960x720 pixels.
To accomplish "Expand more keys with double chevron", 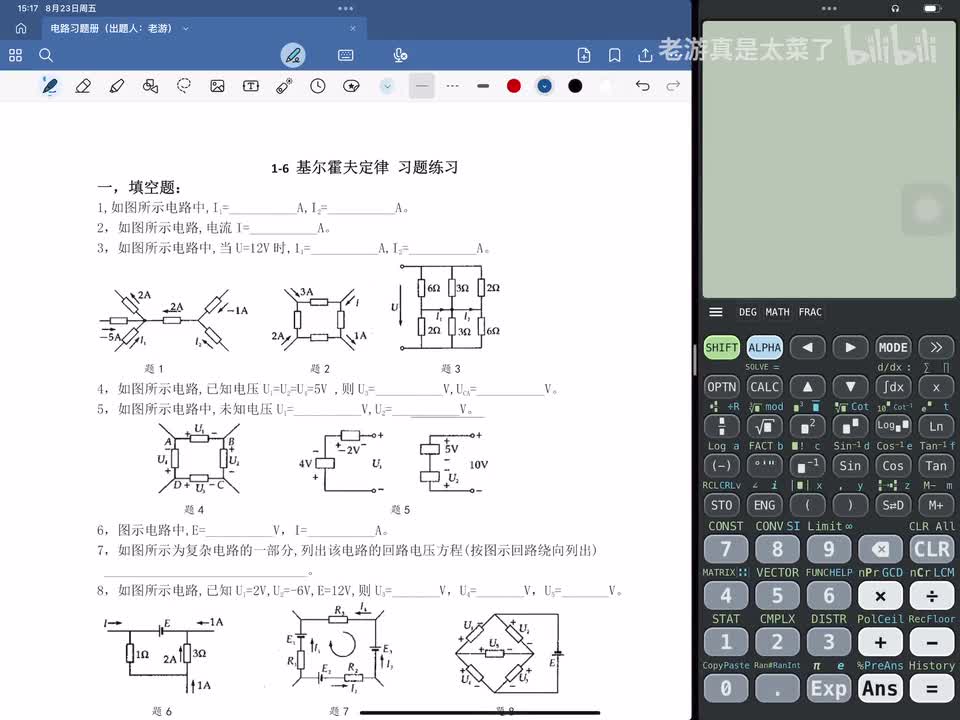I will 936,348.
